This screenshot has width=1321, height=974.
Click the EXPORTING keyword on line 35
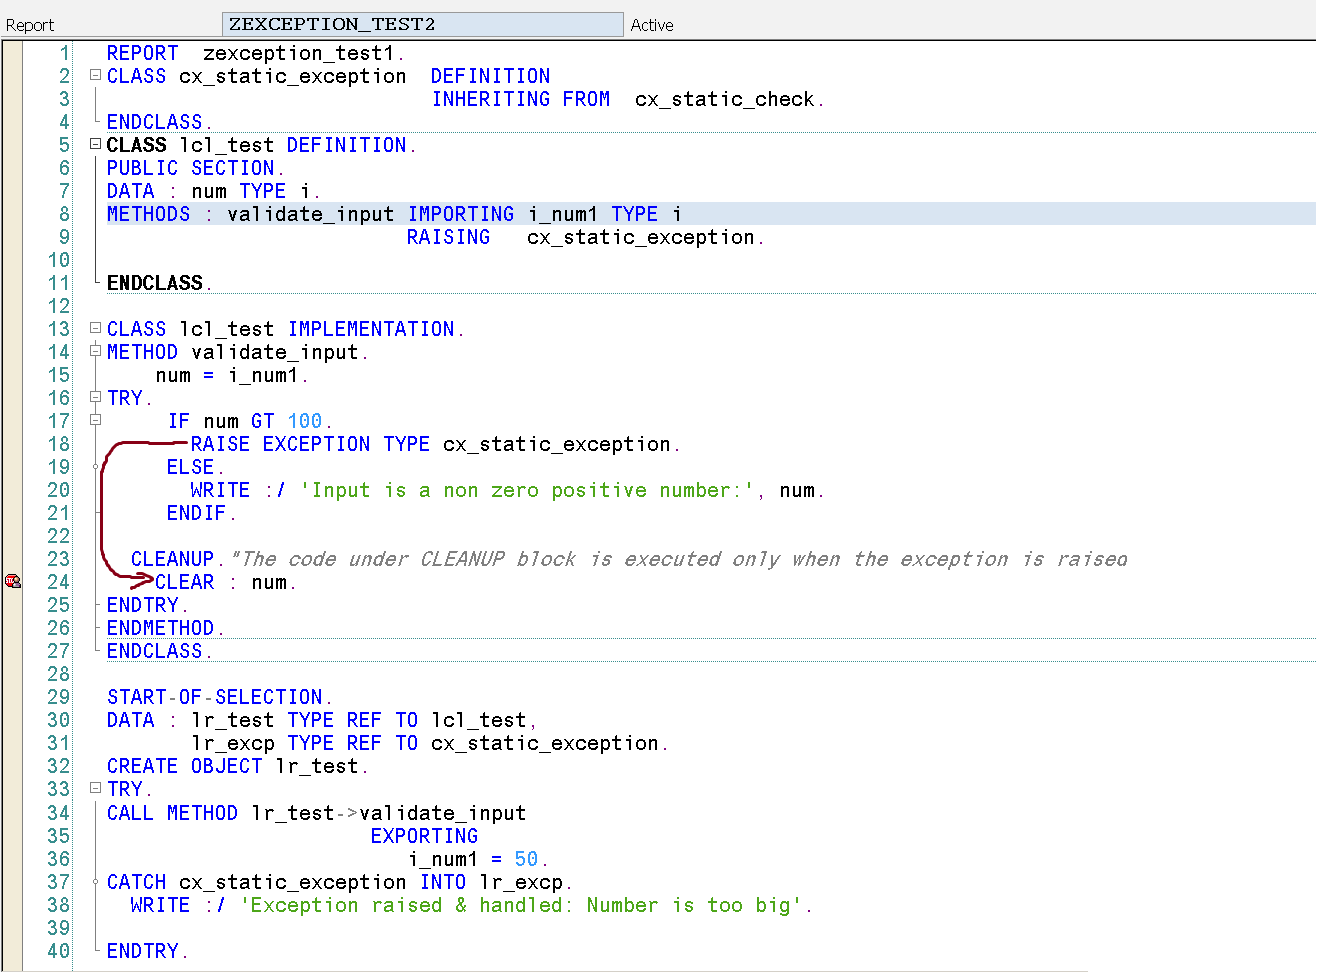point(424,836)
